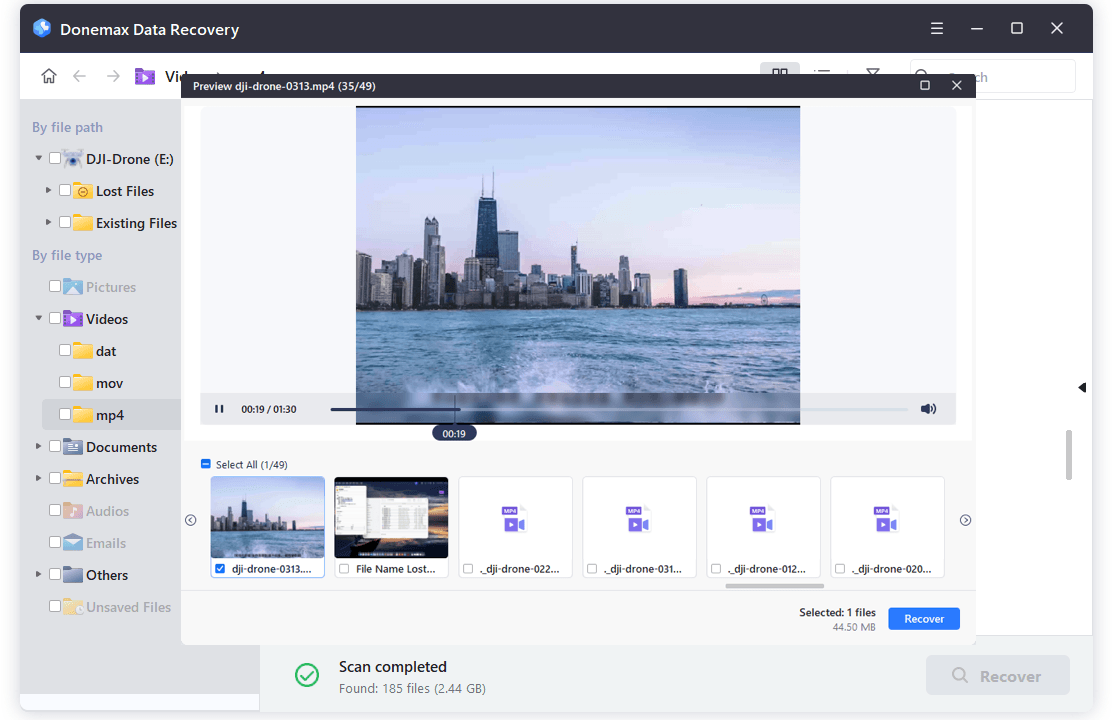Click the Recover button near Scan completed
Screen dimensions: 1113x720
click(x=997, y=675)
